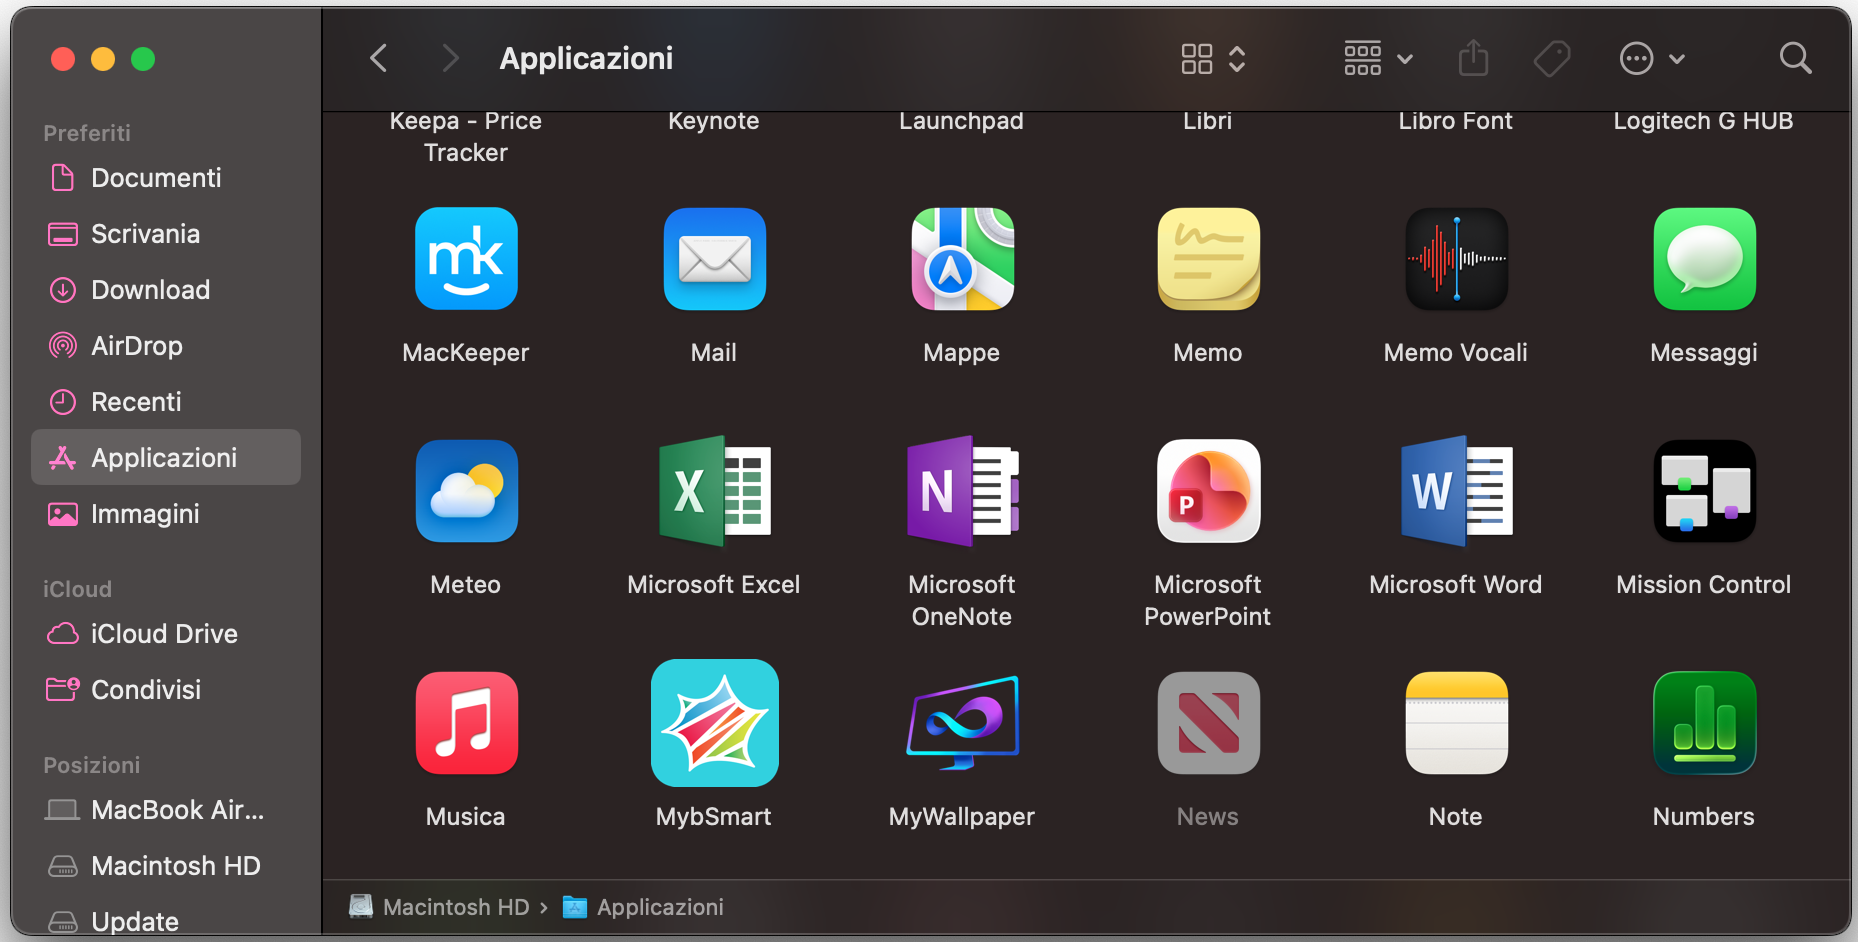Select the Update volume in sidebar
Viewport: 1858px width, 942px height.
coord(166,921)
